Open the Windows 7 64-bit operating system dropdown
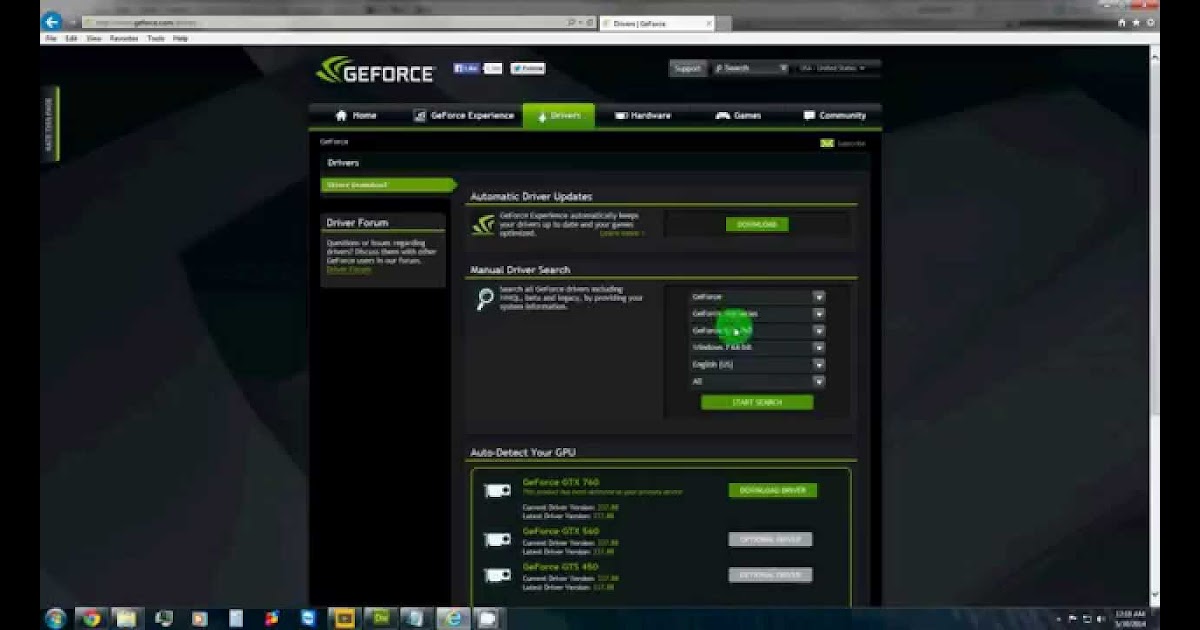This screenshot has width=1200, height=630. [x=757, y=348]
